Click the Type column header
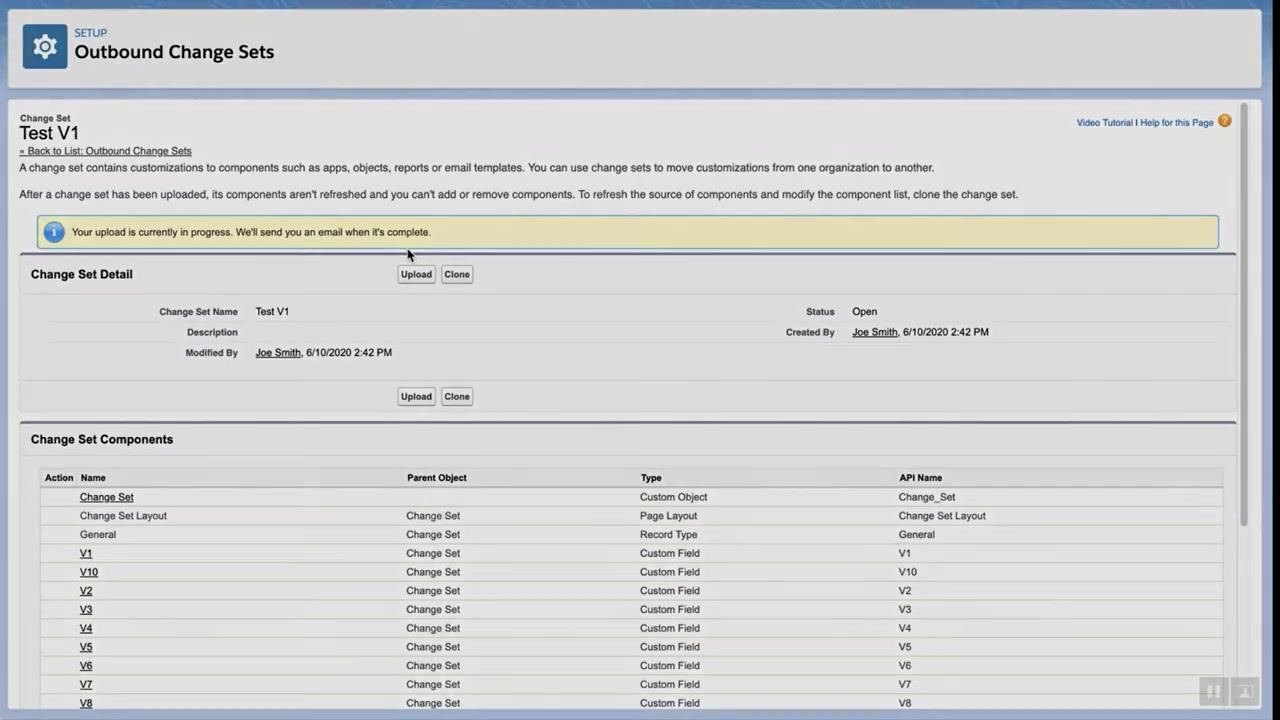This screenshot has height=720, width=1280. point(651,478)
